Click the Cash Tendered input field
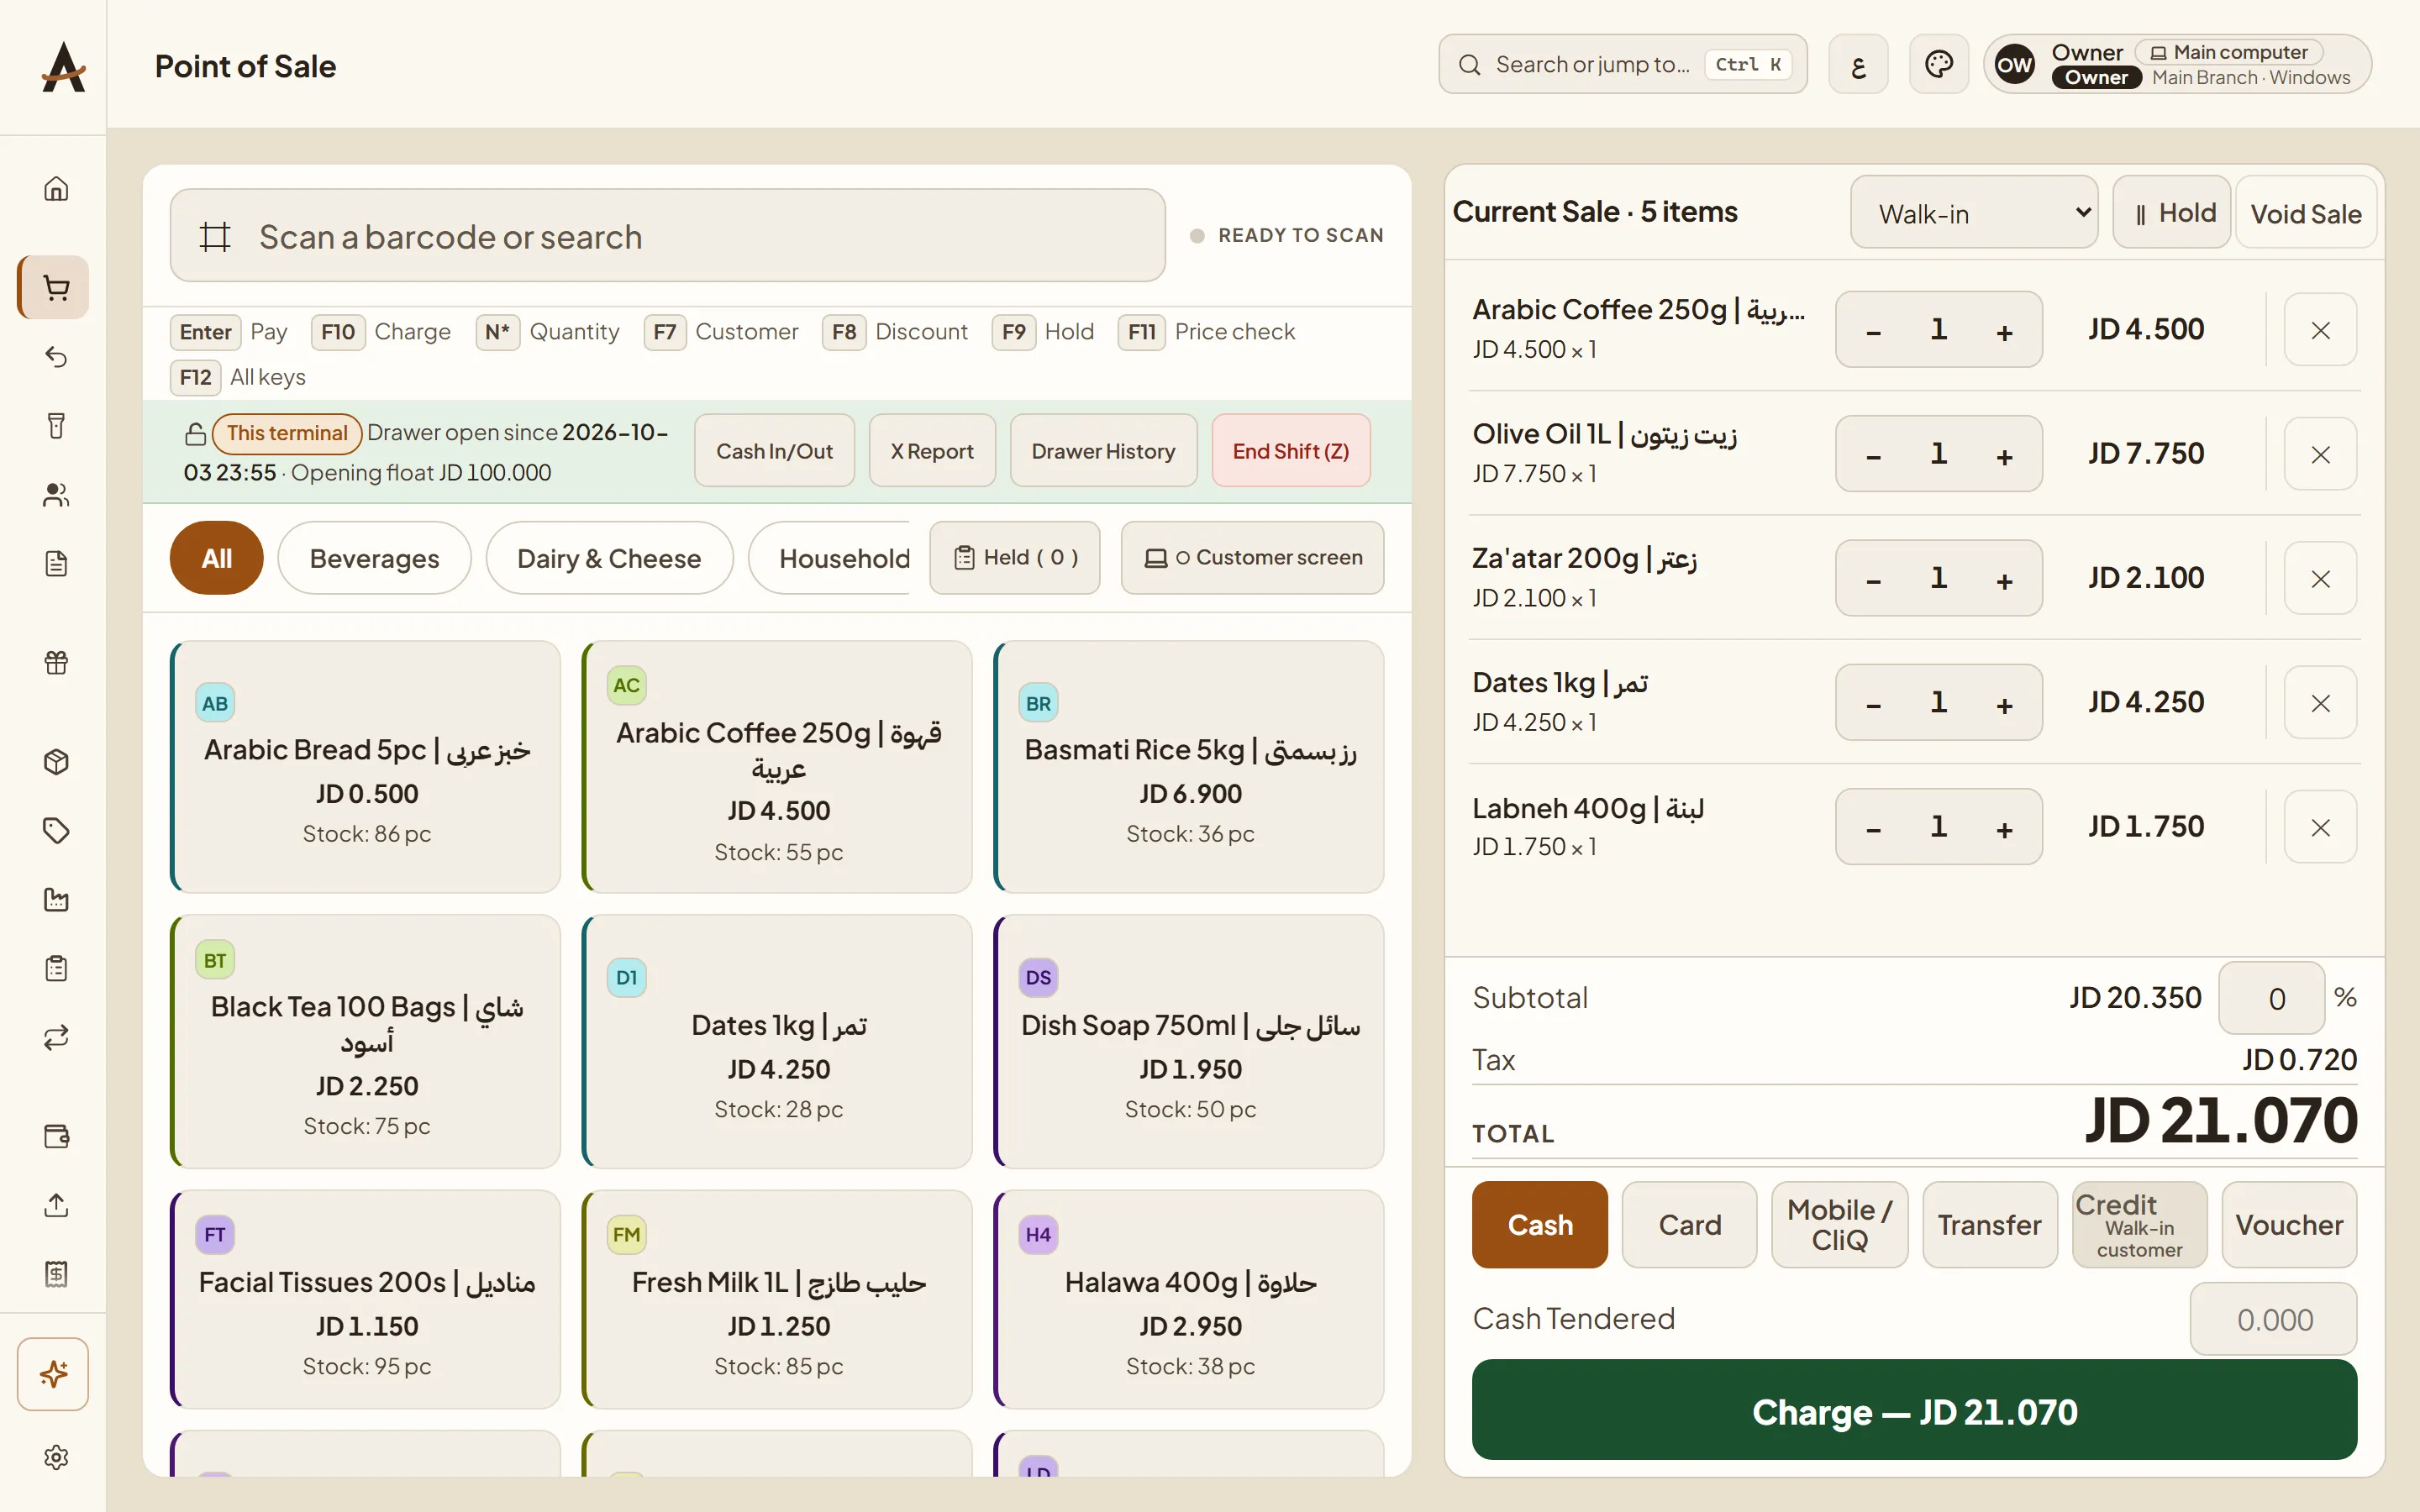This screenshot has width=2420, height=1512. (2273, 1320)
